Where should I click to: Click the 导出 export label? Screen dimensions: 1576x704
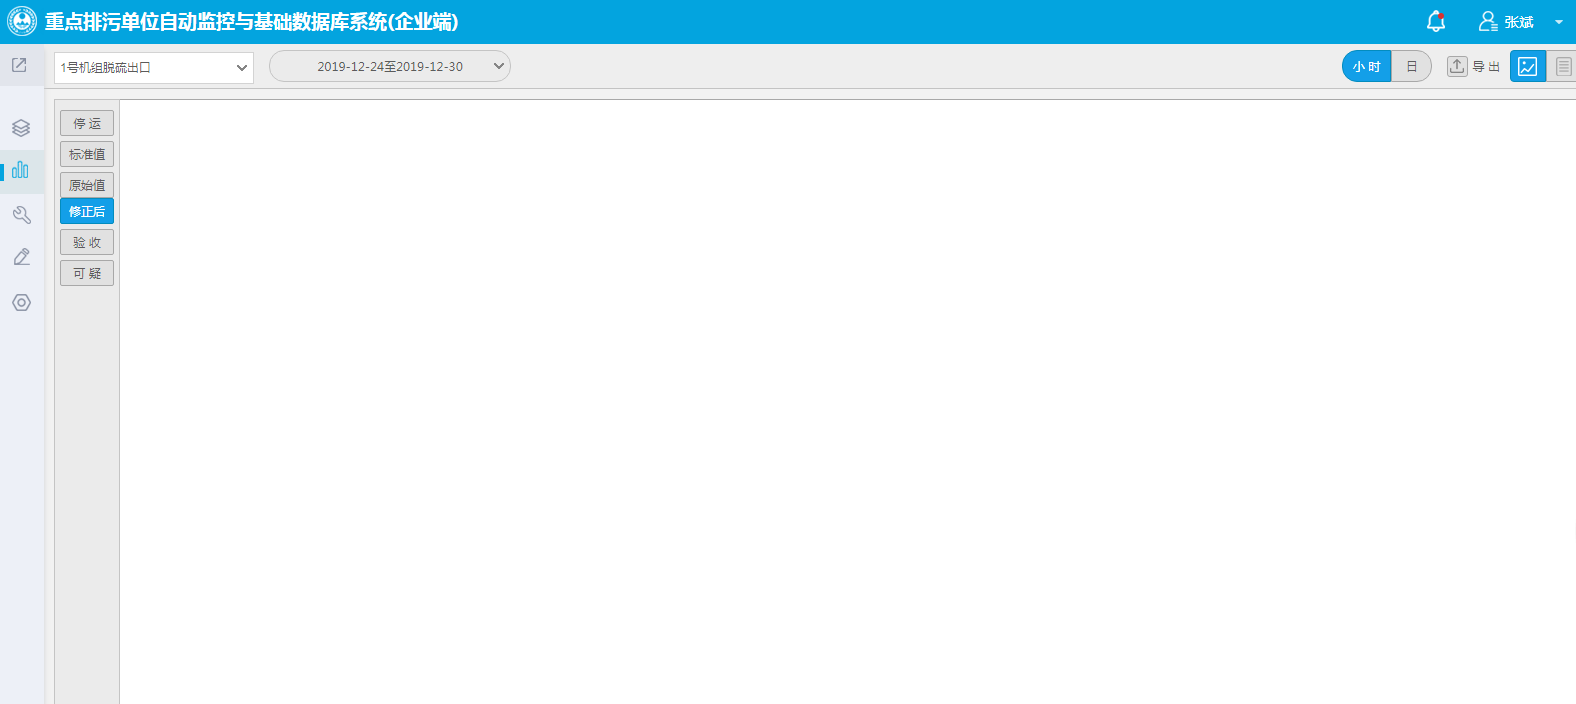[x=1486, y=67]
